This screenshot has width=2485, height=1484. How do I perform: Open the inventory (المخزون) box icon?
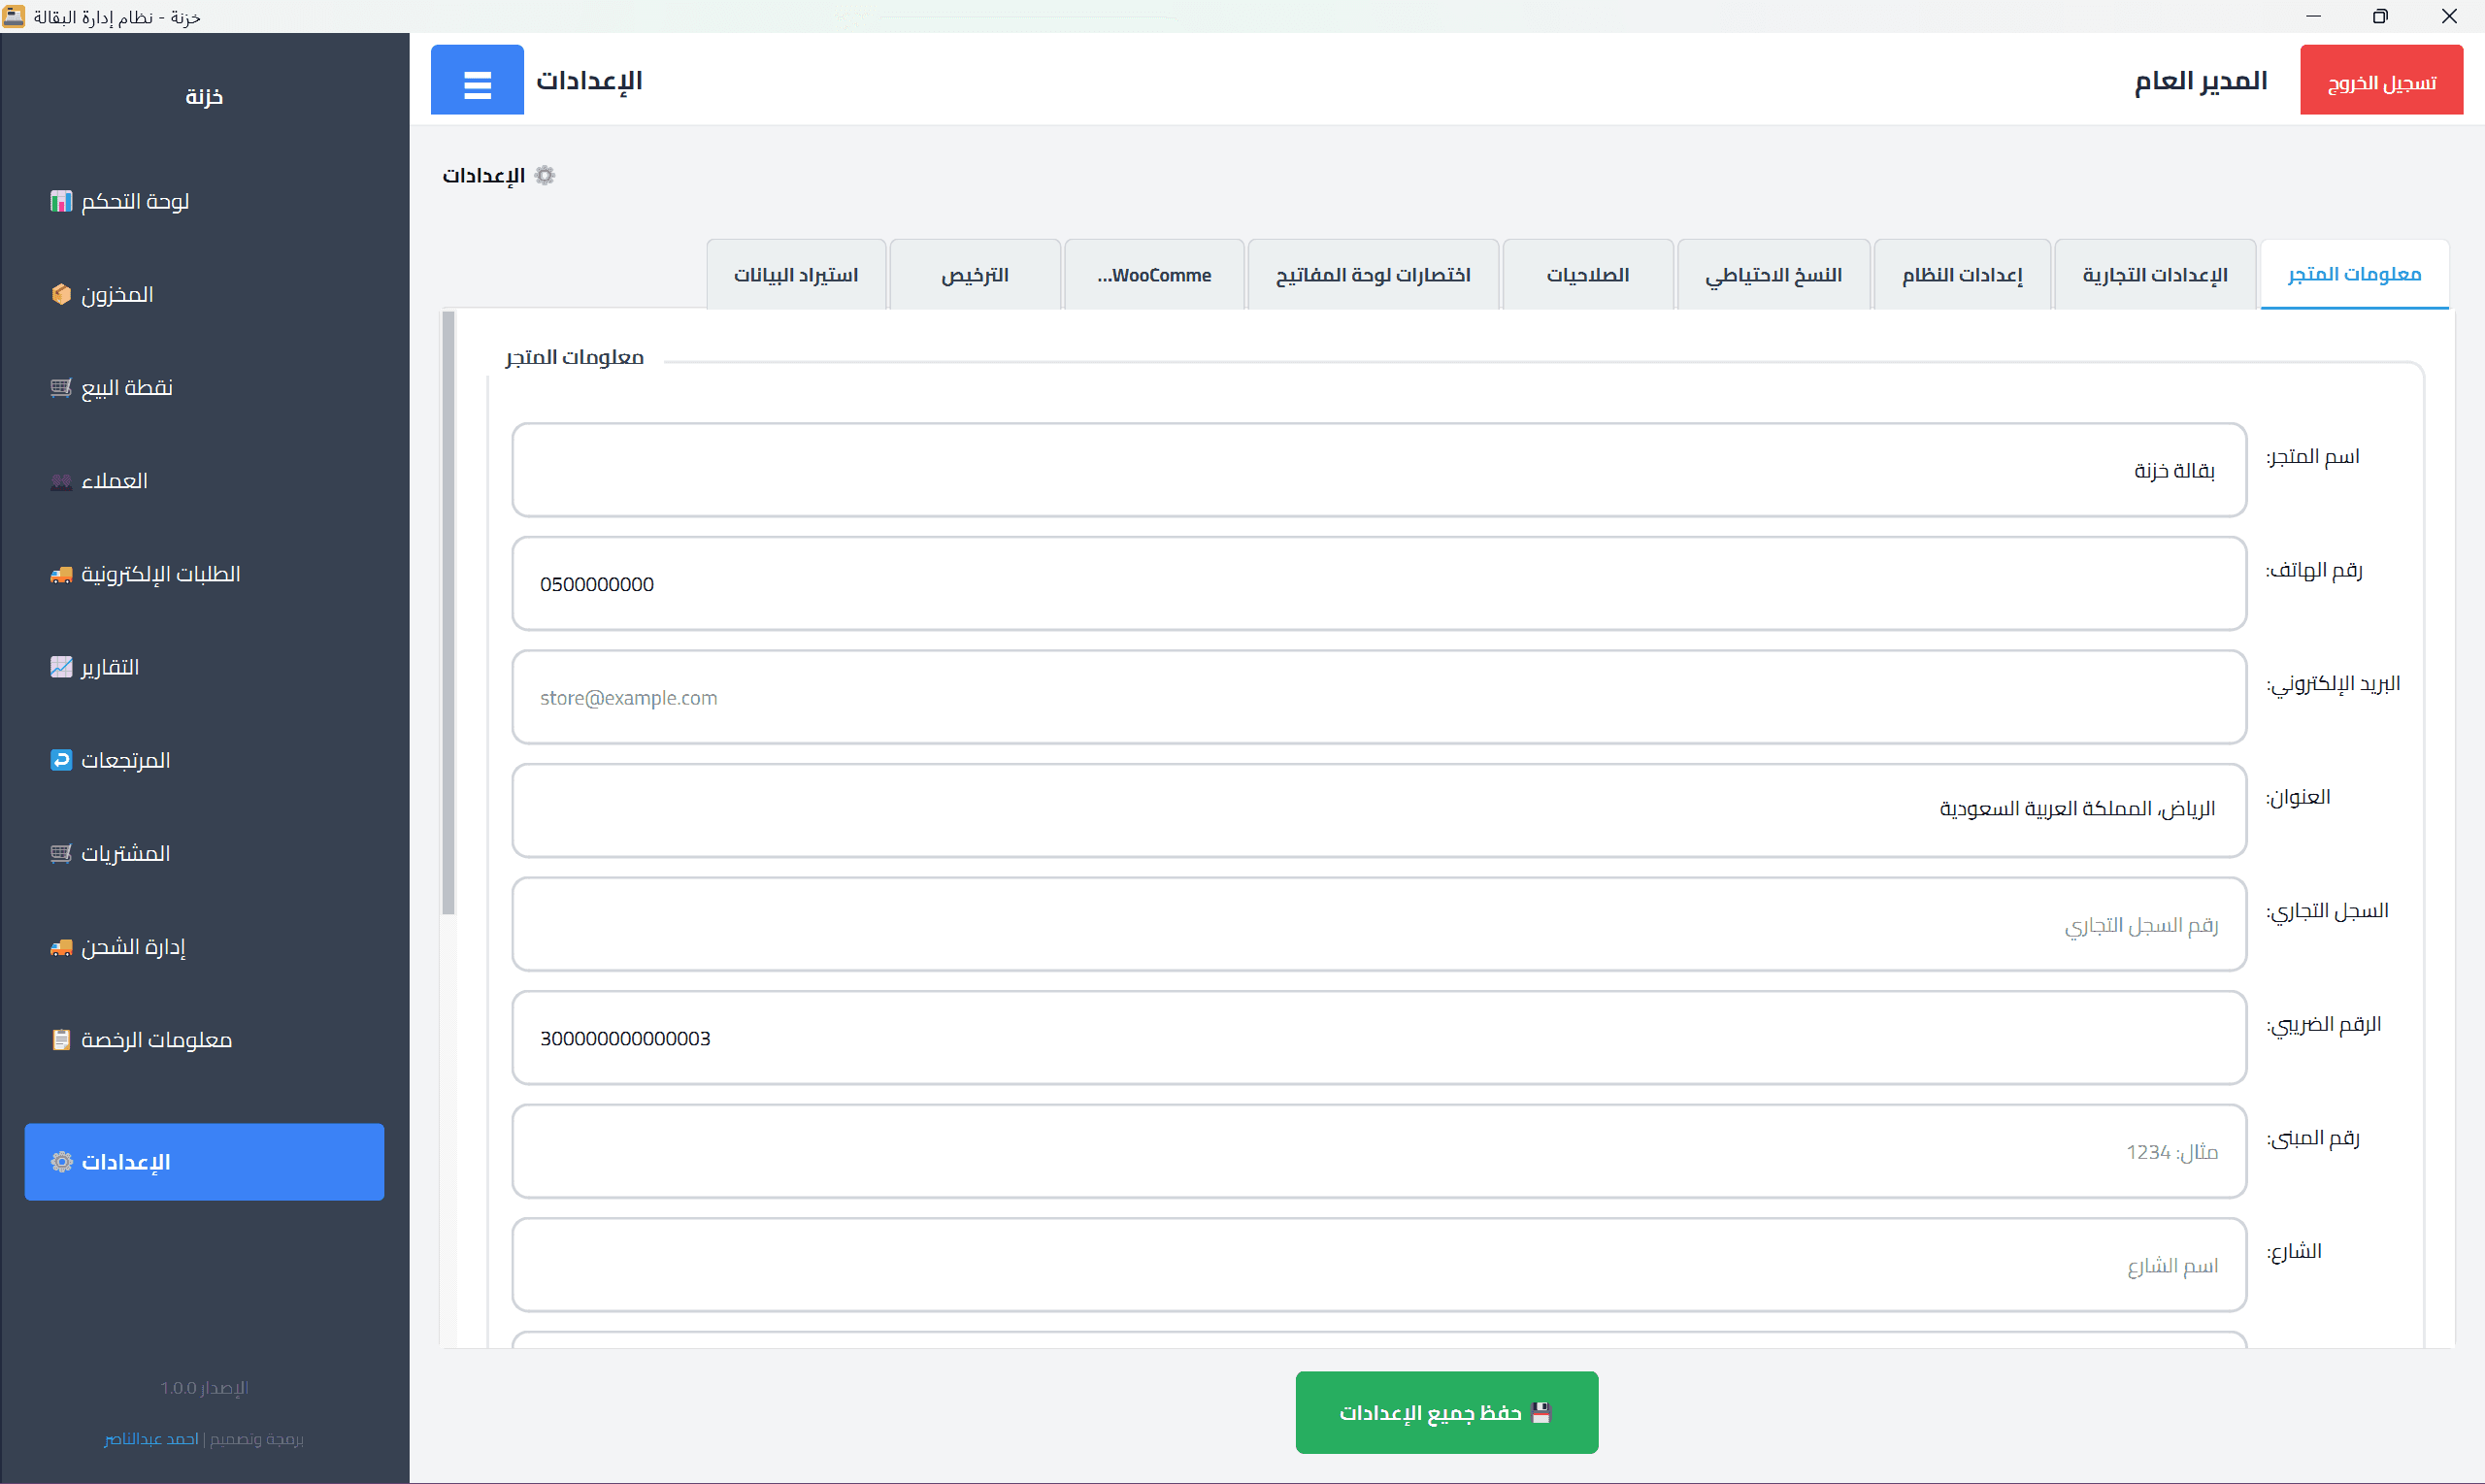[x=61, y=294]
